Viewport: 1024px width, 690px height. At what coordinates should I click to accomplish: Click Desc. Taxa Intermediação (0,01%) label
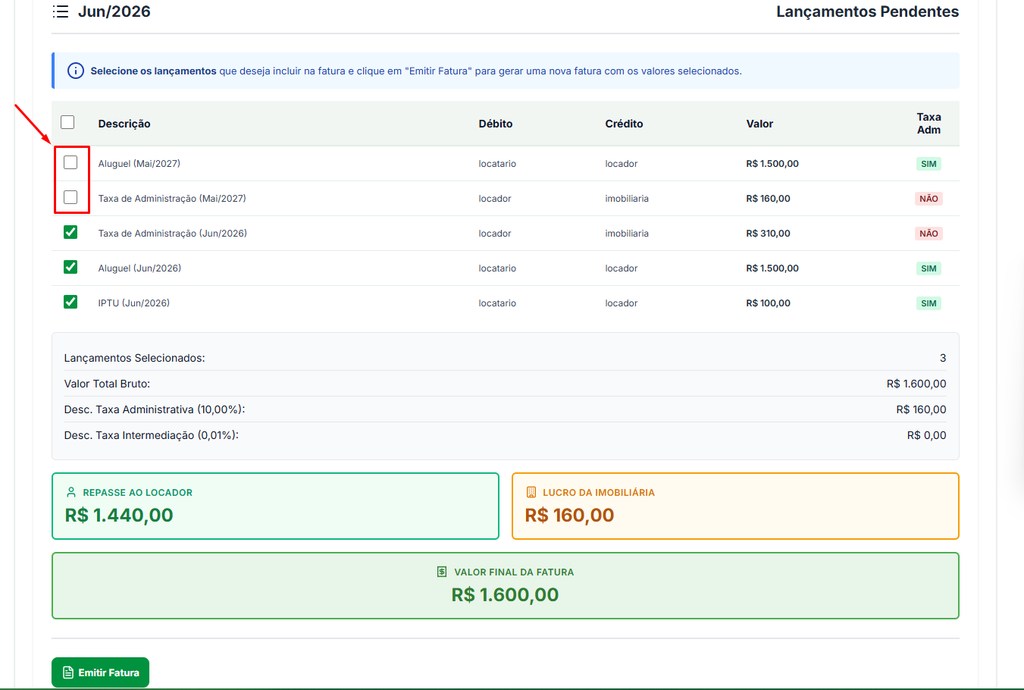click(x=152, y=435)
